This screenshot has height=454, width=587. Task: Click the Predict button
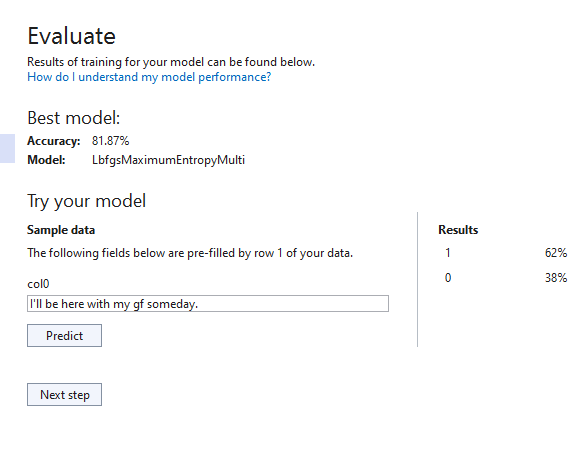[x=64, y=335]
